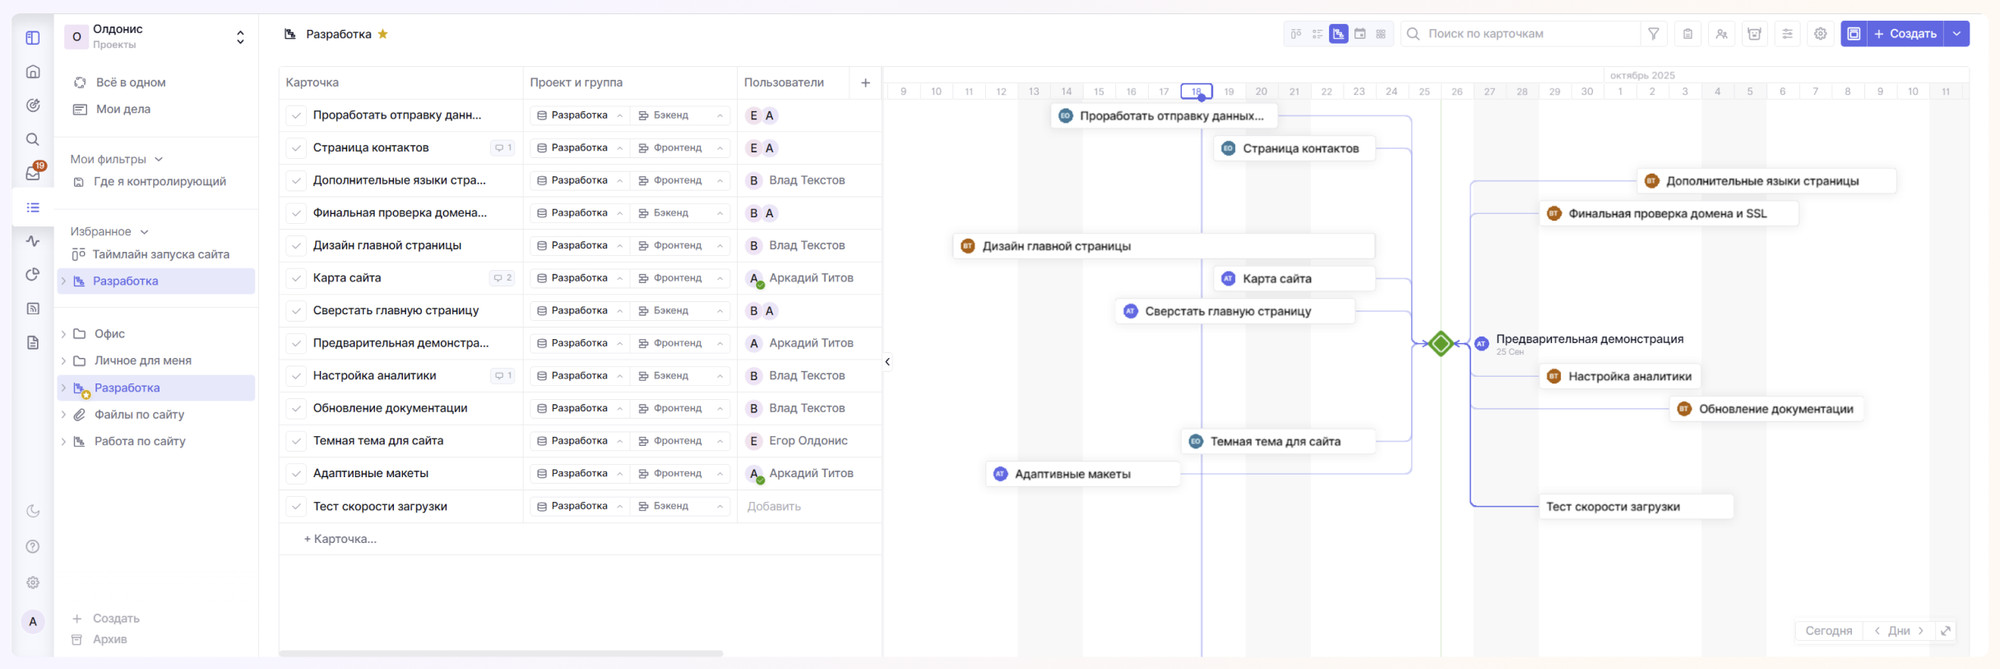Open the gear settings icon in top toolbar
This screenshot has height=669, width=2000.
point(1820,34)
